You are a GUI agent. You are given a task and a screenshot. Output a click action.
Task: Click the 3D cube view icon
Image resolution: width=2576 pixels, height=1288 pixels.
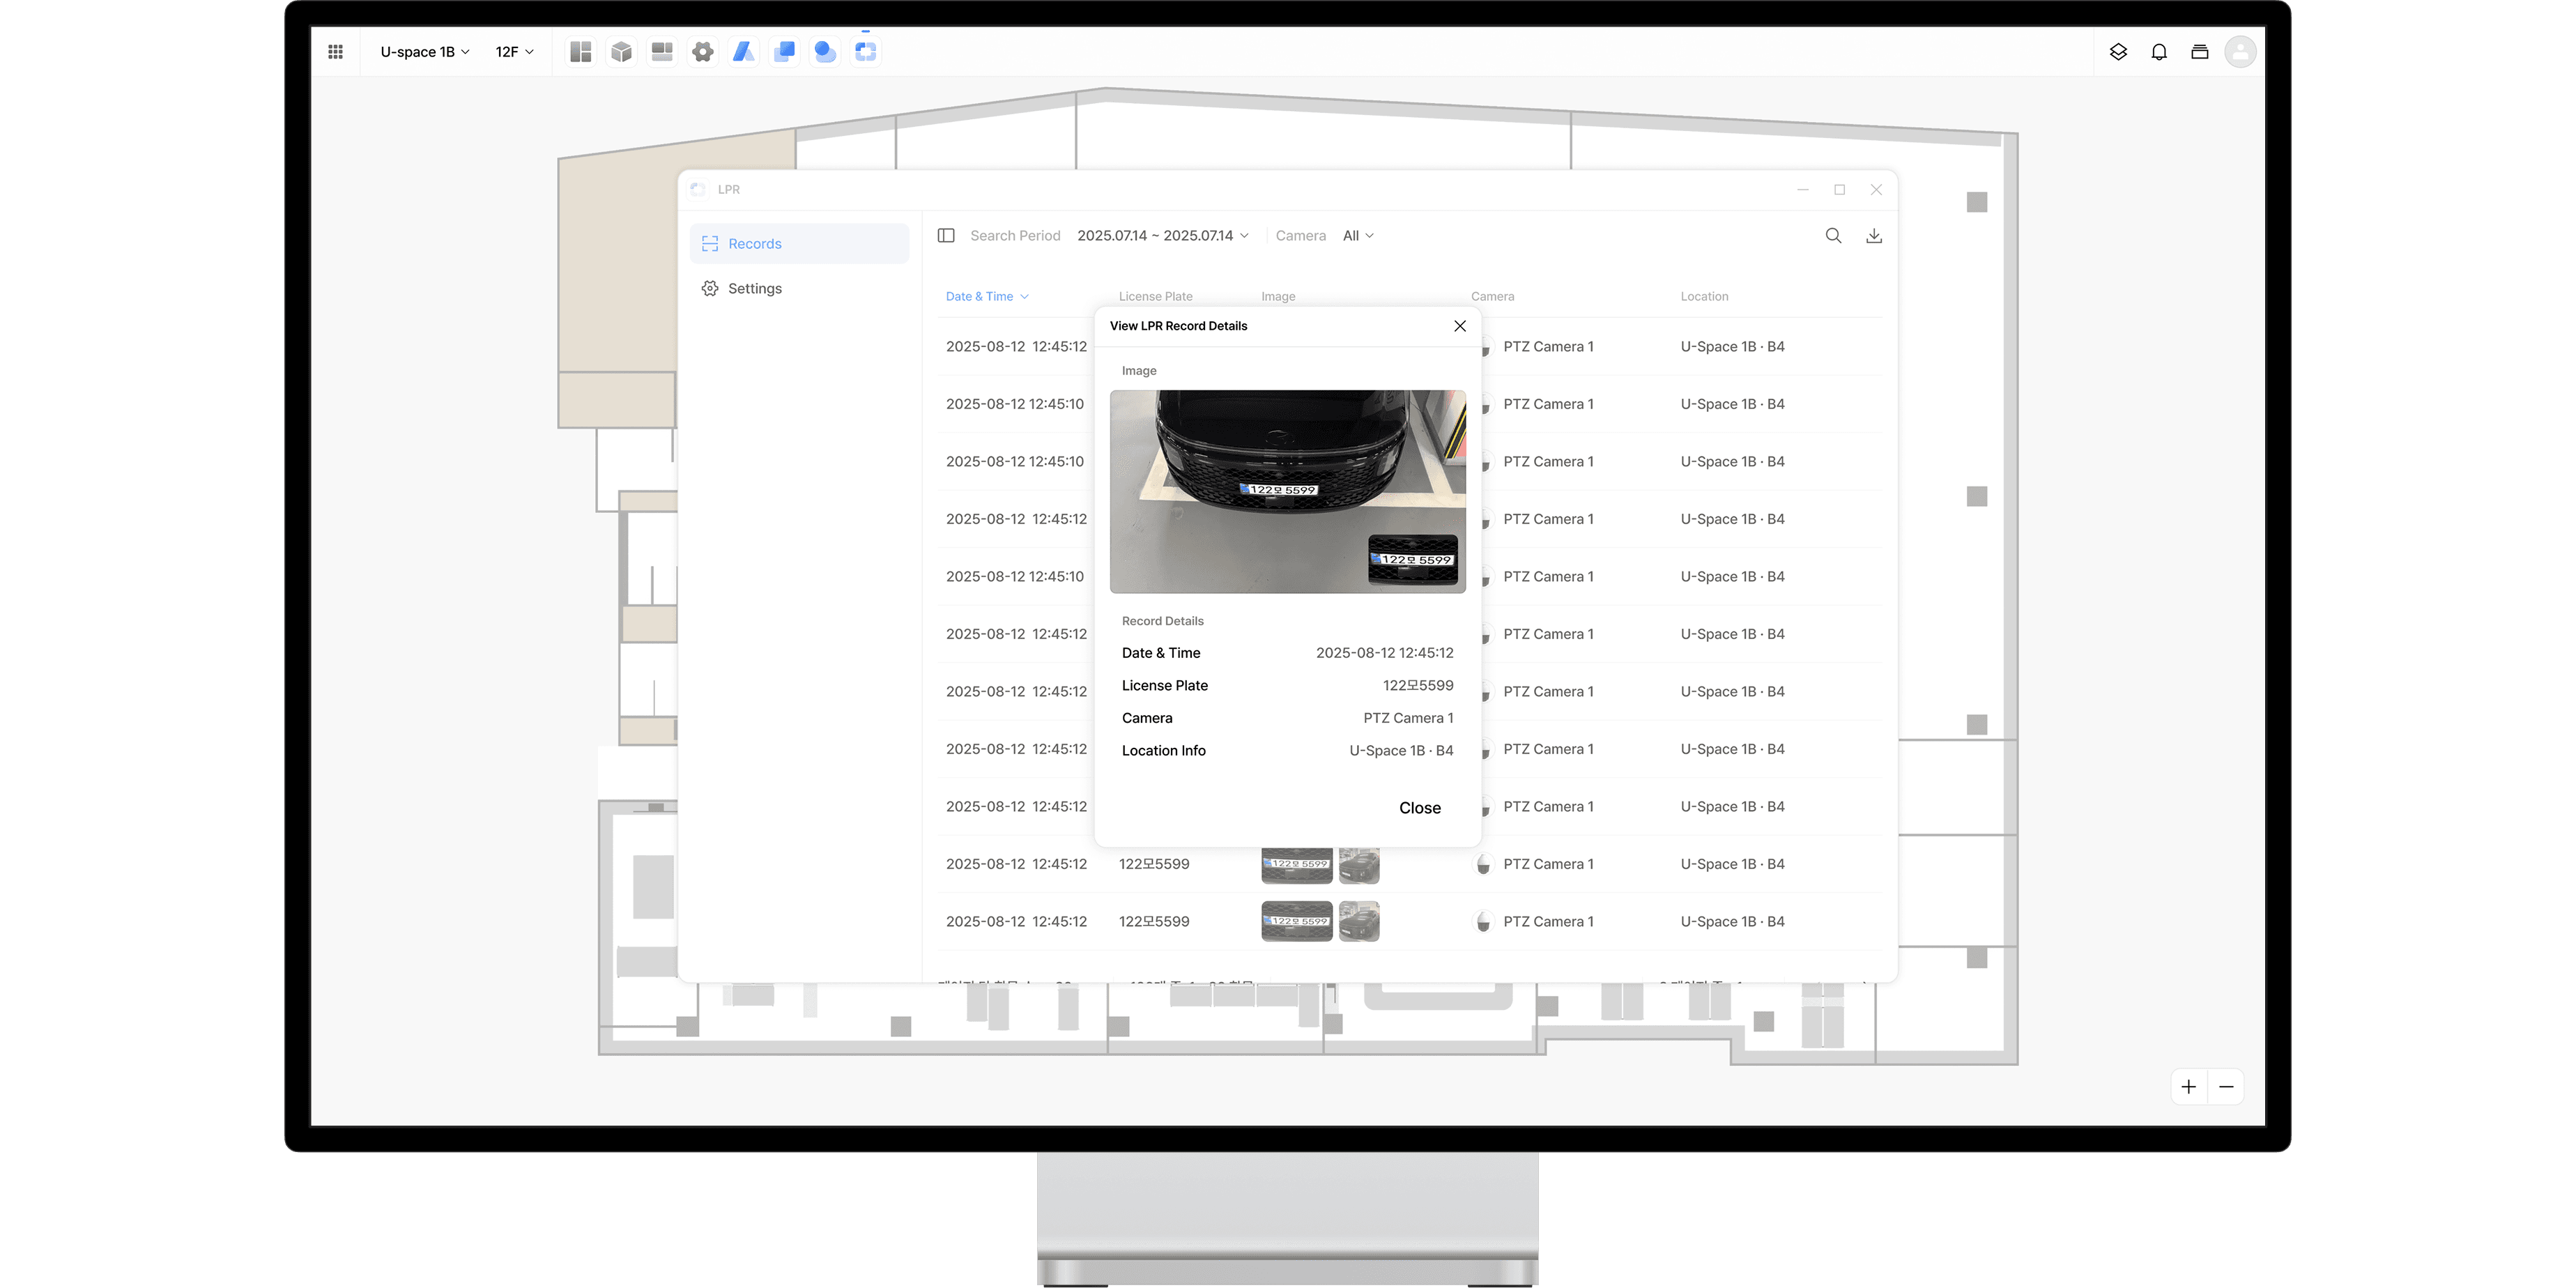coord(621,52)
